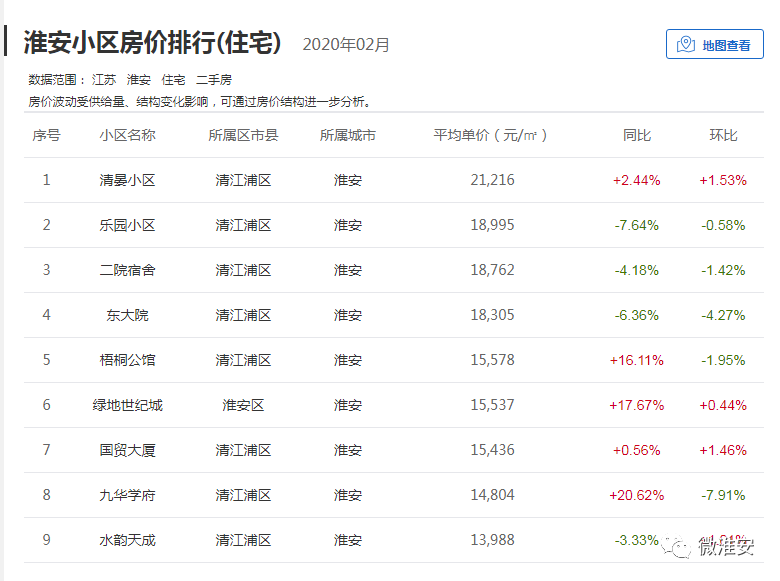
Task: Click the 江苏 data range label
Action: click(104, 80)
